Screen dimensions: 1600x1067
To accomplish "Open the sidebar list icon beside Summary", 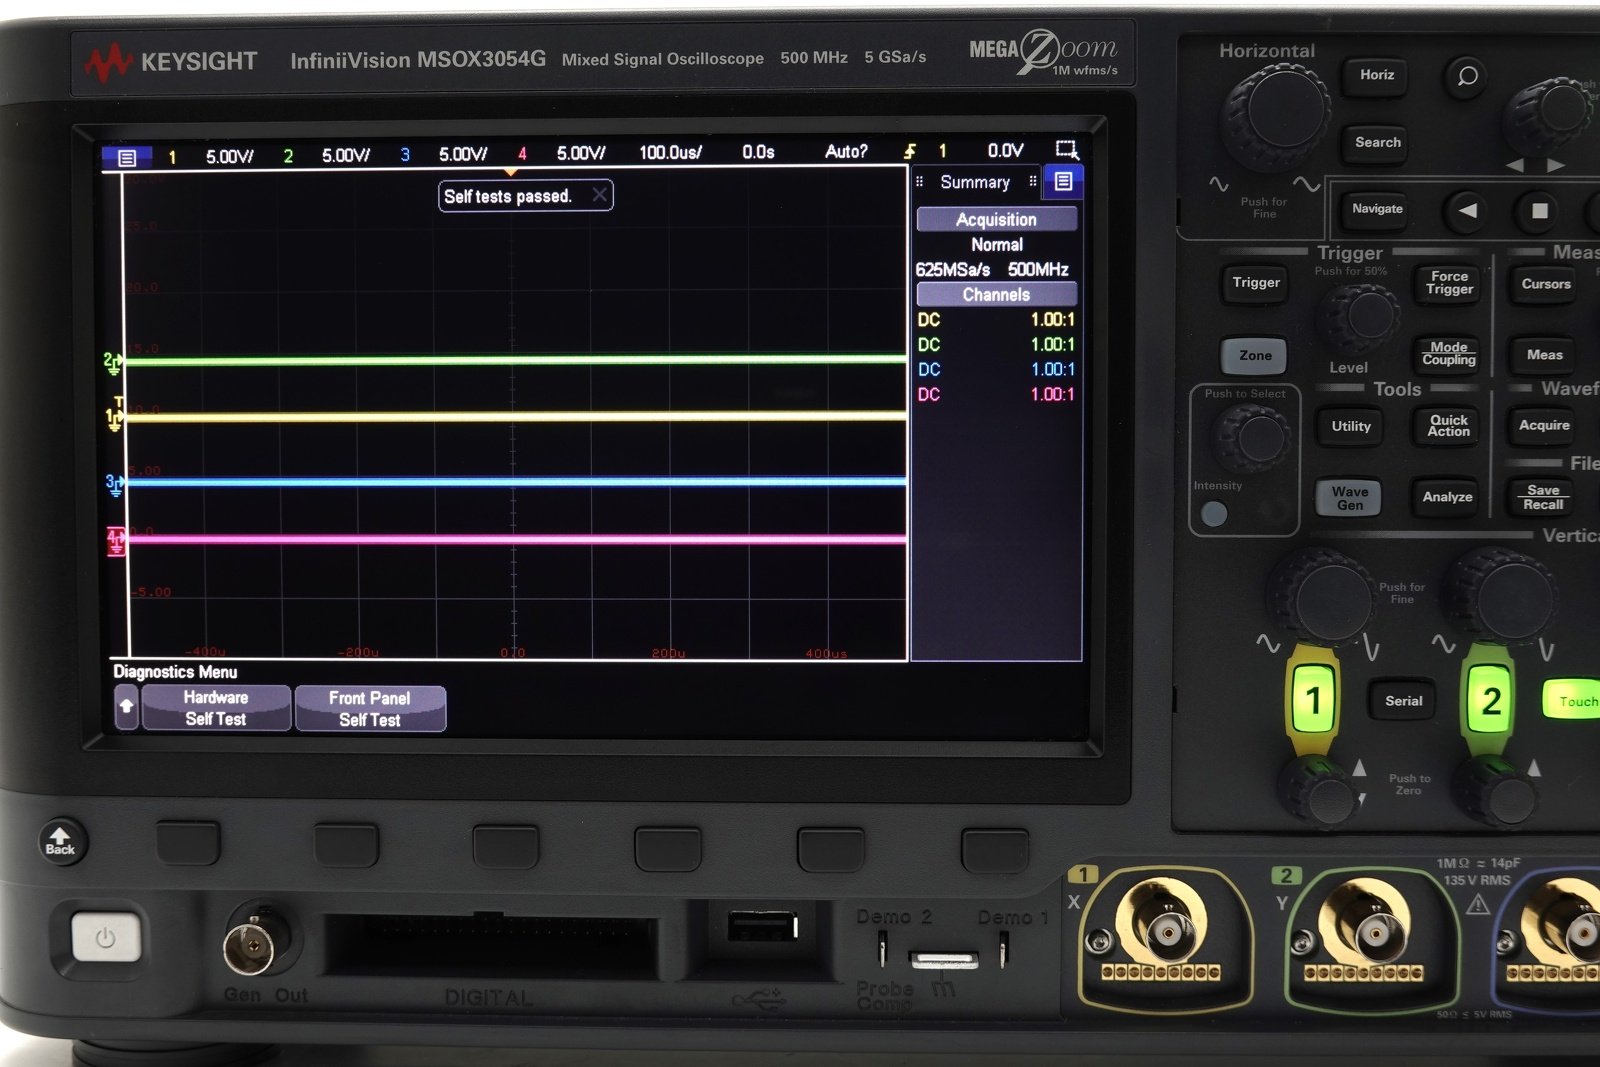I will pos(1063,181).
